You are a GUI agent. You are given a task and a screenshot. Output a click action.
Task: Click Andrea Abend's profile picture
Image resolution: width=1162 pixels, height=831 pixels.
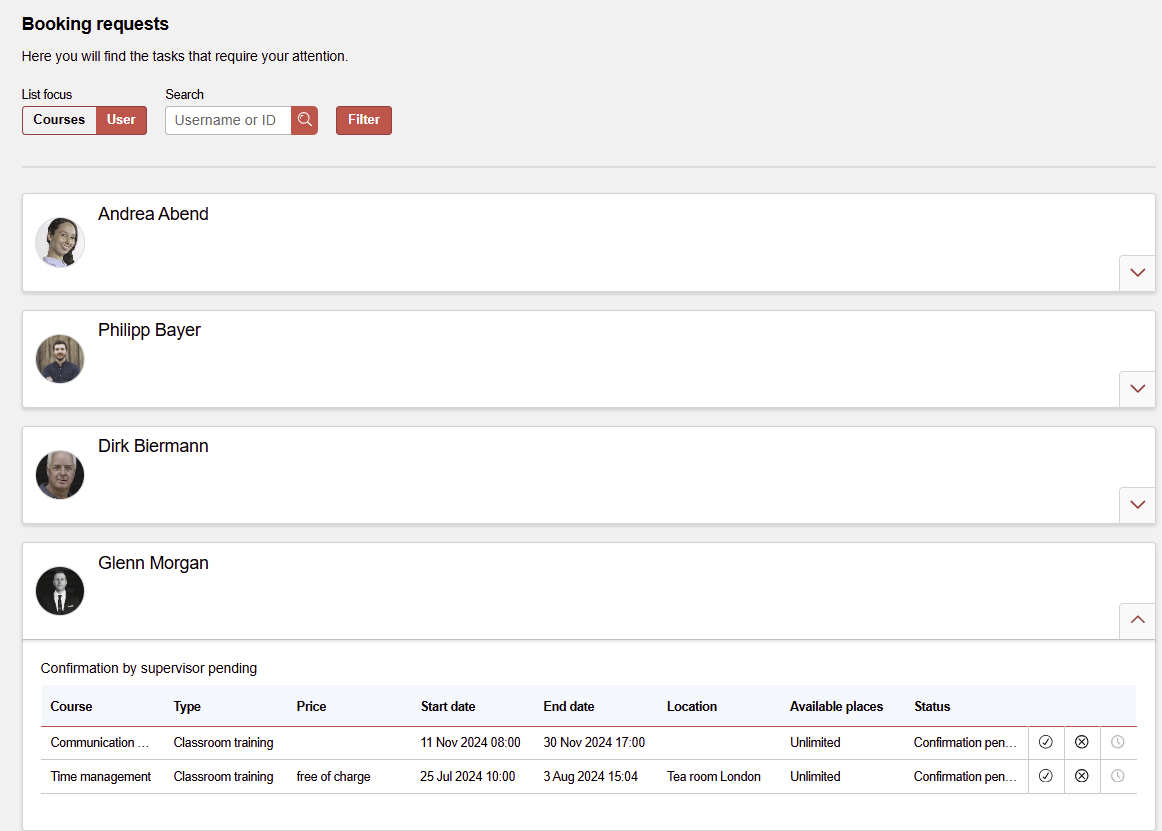point(60,242)
